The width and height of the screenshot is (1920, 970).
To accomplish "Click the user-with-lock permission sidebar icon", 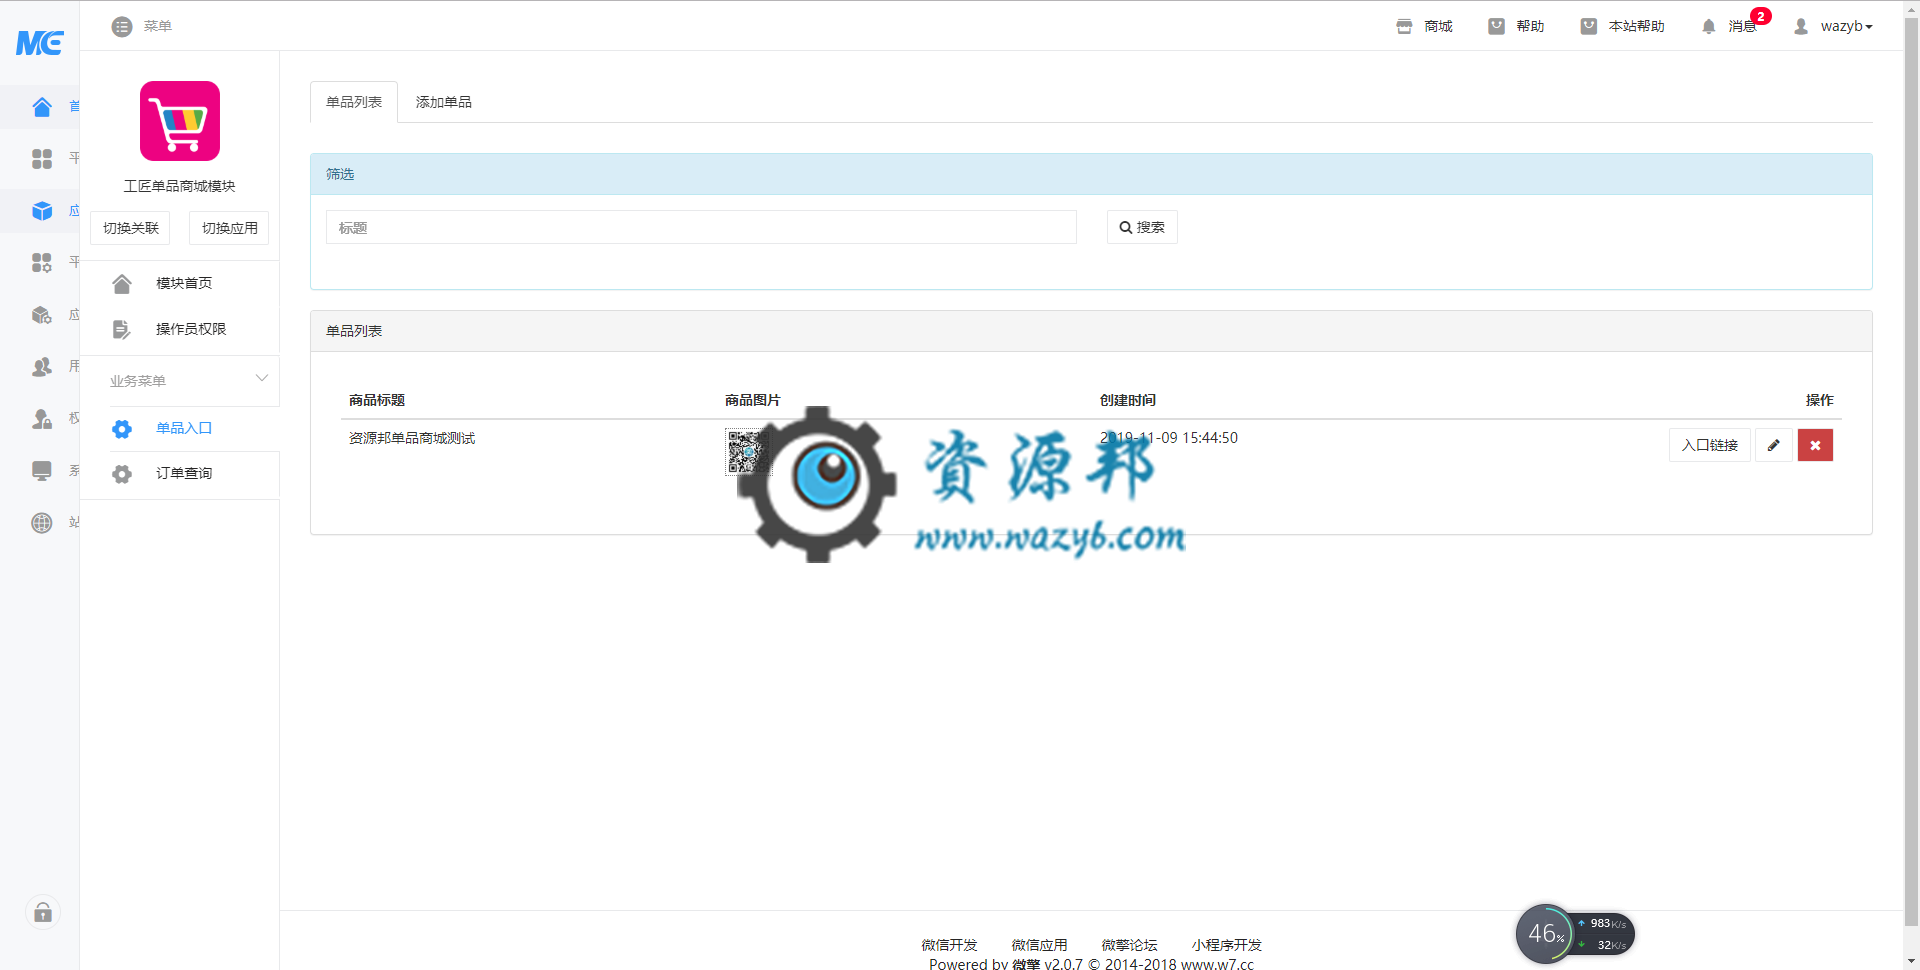I will pos(42,419).
